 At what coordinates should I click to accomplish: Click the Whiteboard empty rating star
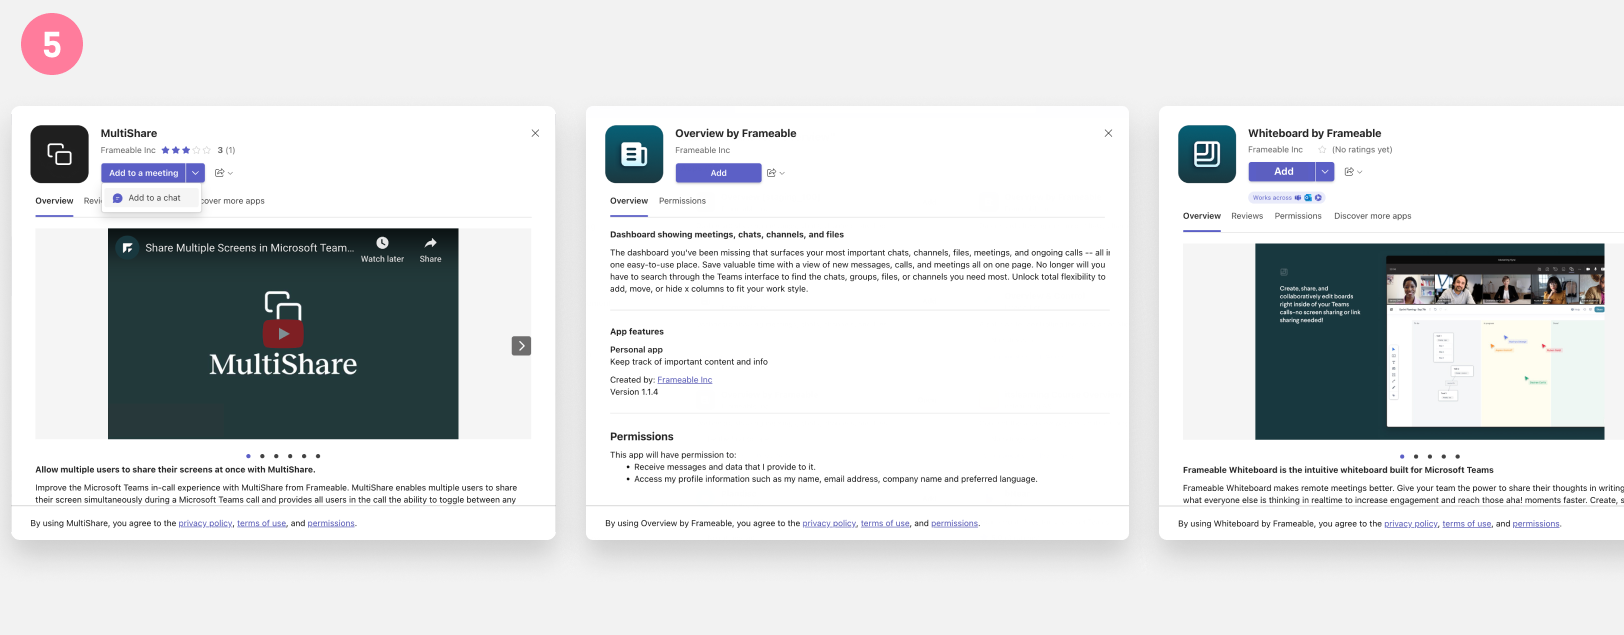[x=1322, y=150]
